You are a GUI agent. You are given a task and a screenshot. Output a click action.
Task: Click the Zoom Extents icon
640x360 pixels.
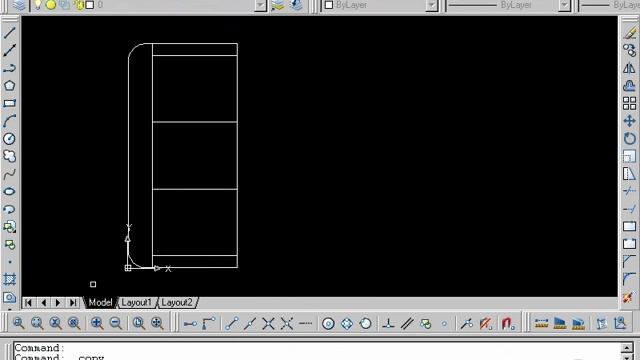(158, 323)
